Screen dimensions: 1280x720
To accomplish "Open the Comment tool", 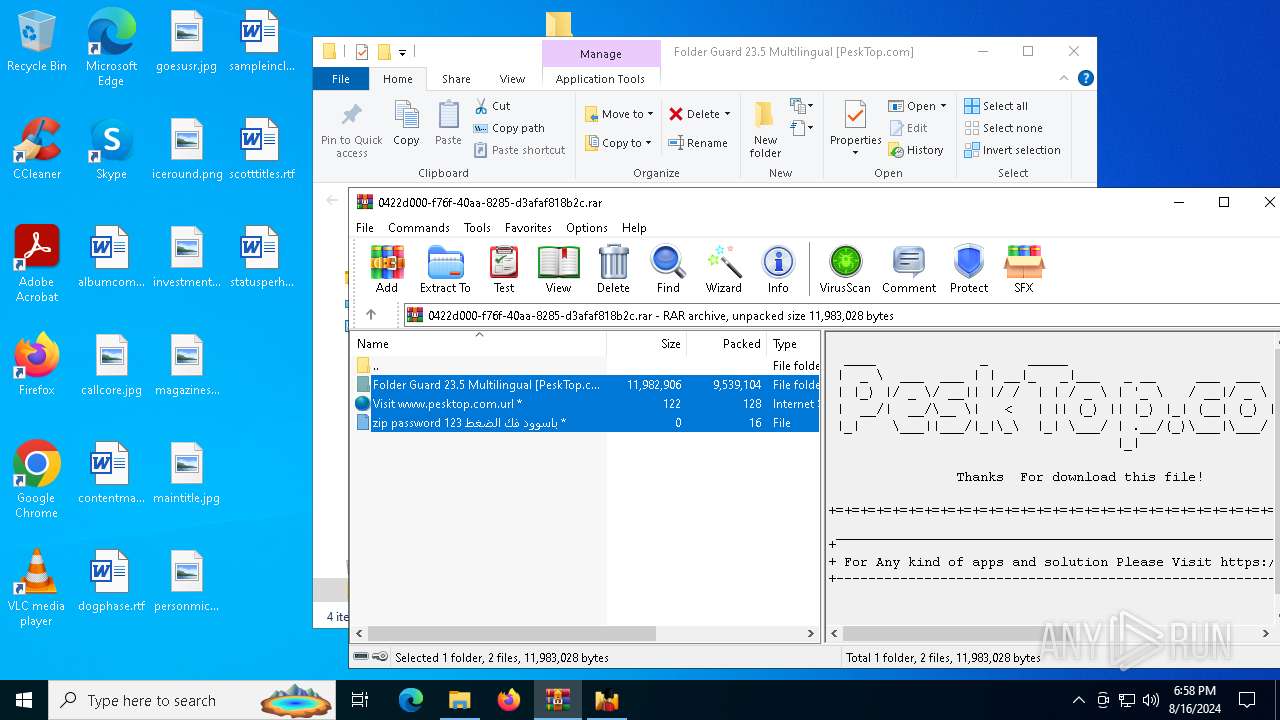I will click(x=909, y=269).
